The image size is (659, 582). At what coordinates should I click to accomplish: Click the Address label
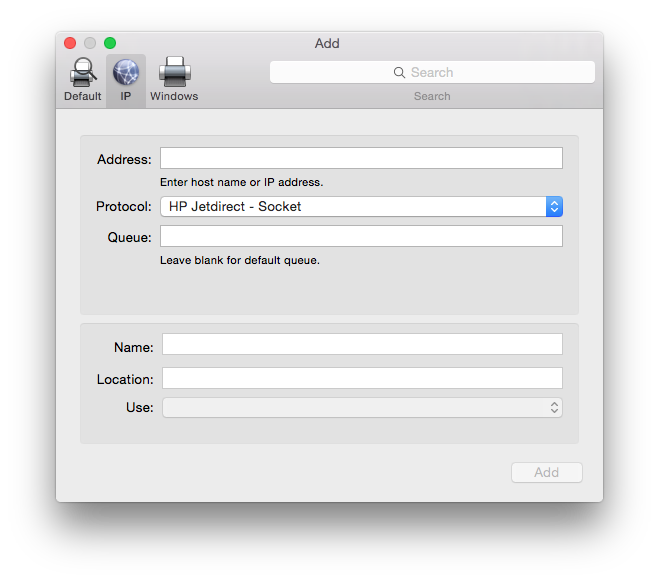click(124, 160)
